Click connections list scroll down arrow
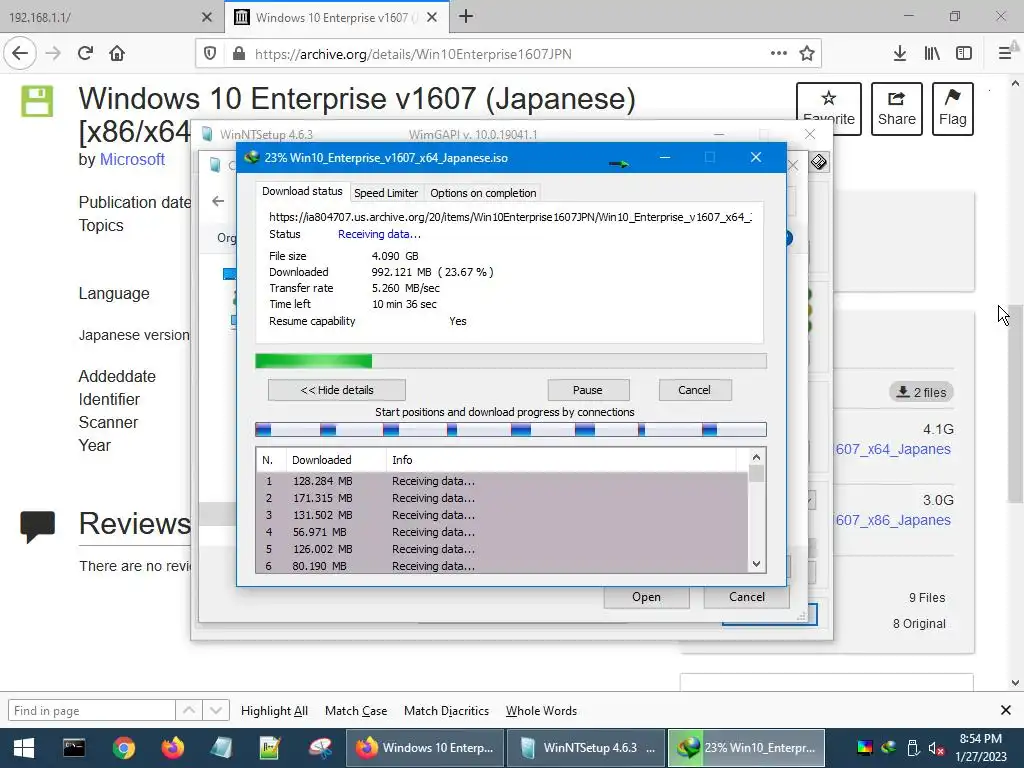Screen dimensions: 1024x768 tap(756, 564)
